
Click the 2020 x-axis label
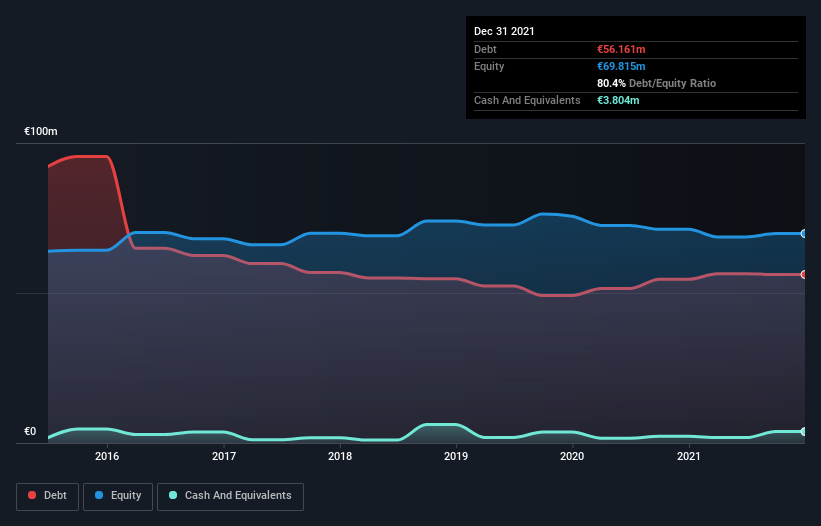click(572, 456)
